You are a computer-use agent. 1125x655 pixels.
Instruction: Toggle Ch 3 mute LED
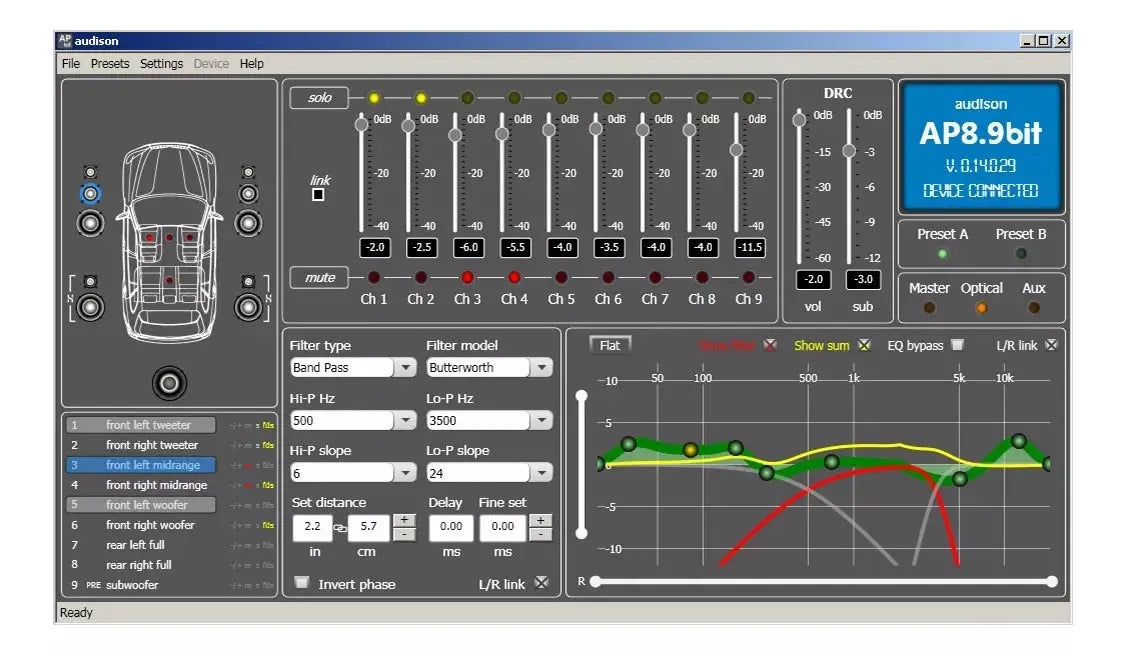tap(467, 277)
